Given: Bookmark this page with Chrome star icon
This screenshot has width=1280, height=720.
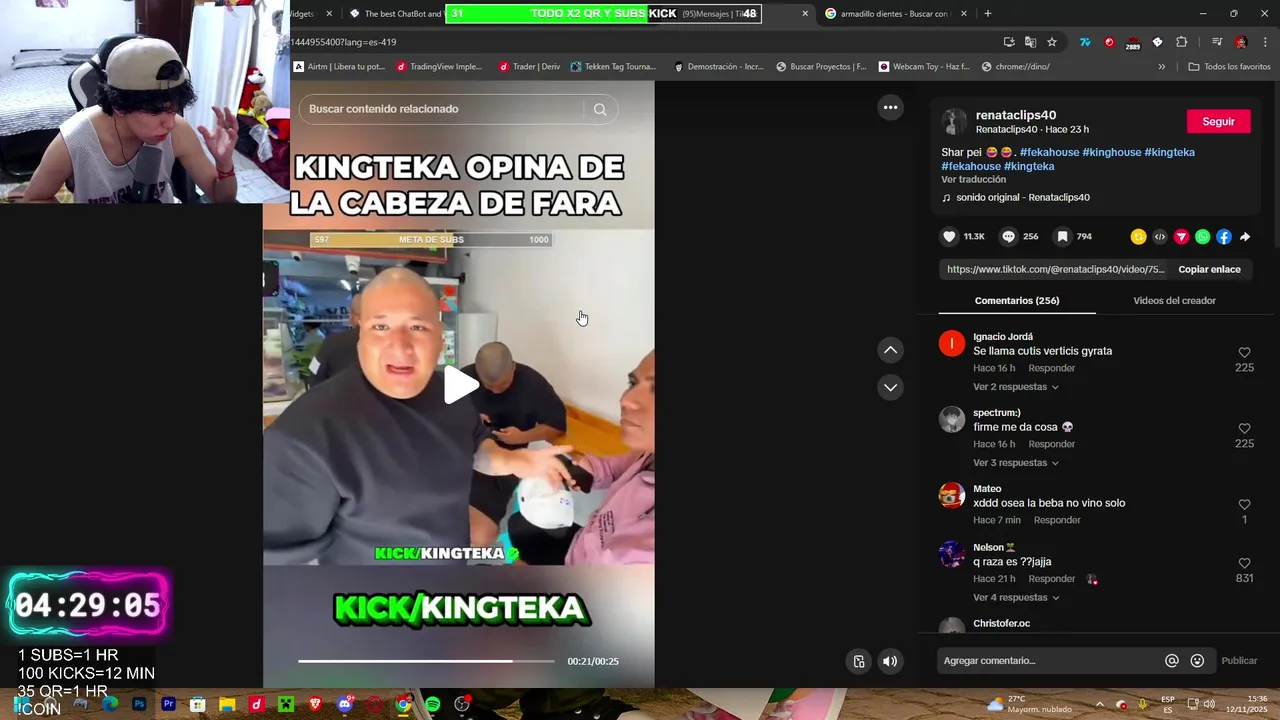Looking at the screenshot, I should (x=1052, y=42).
